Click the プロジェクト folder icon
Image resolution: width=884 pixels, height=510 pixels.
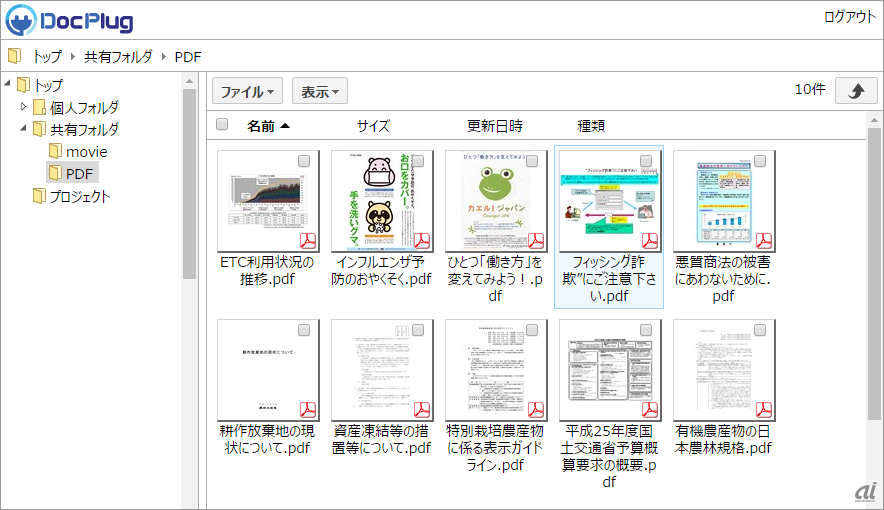point(39,196)
